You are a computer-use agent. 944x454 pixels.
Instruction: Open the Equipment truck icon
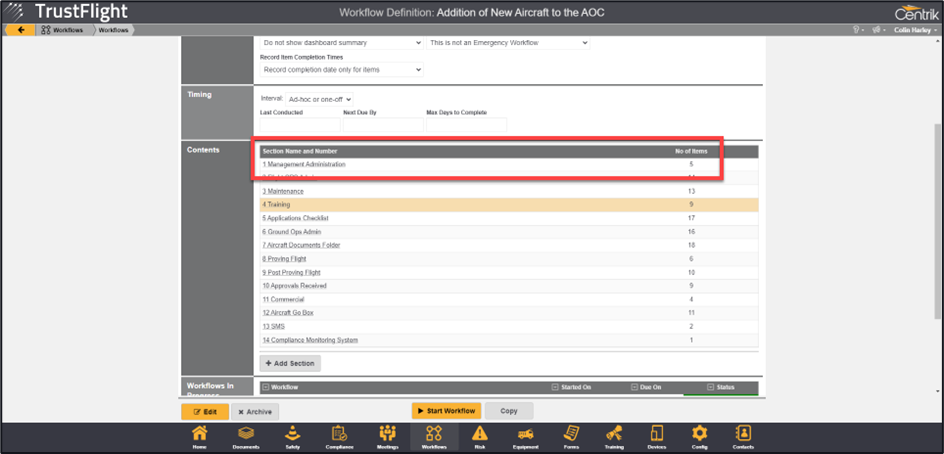526,436
